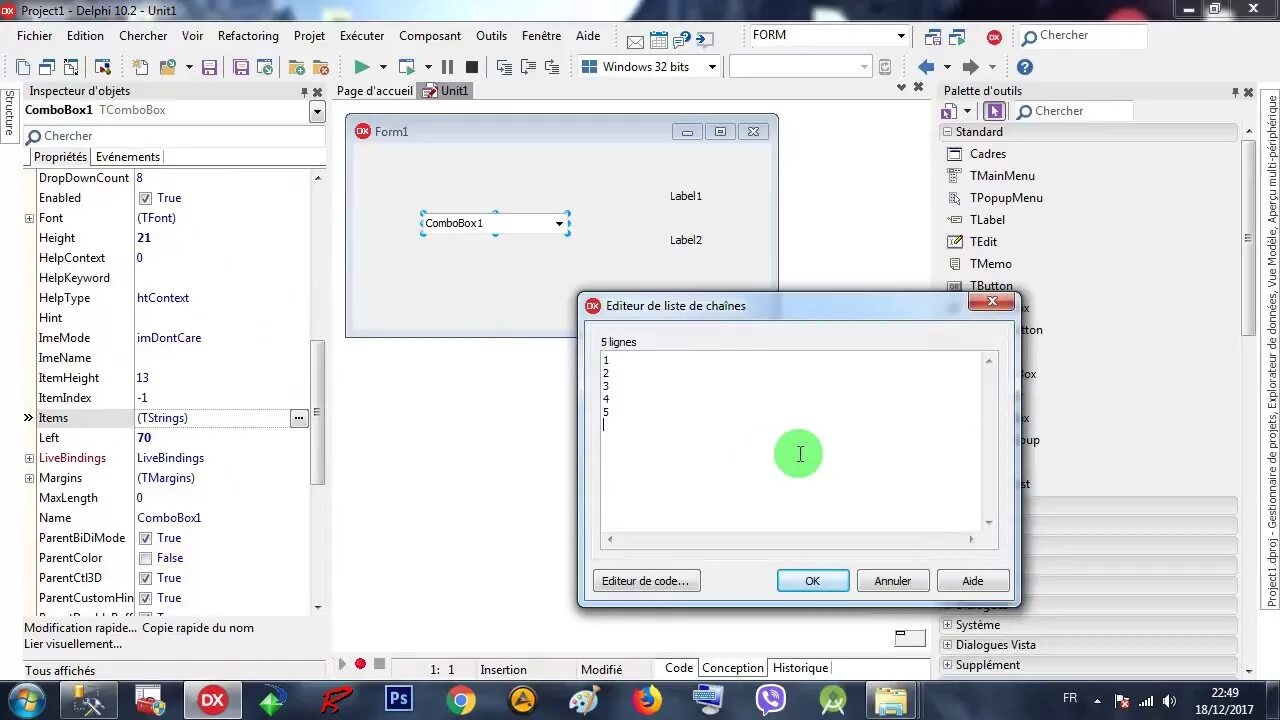Expand the Supplément palette category
The width and height of the screenshot is (1280, 720).
click(x=948, y=665)
